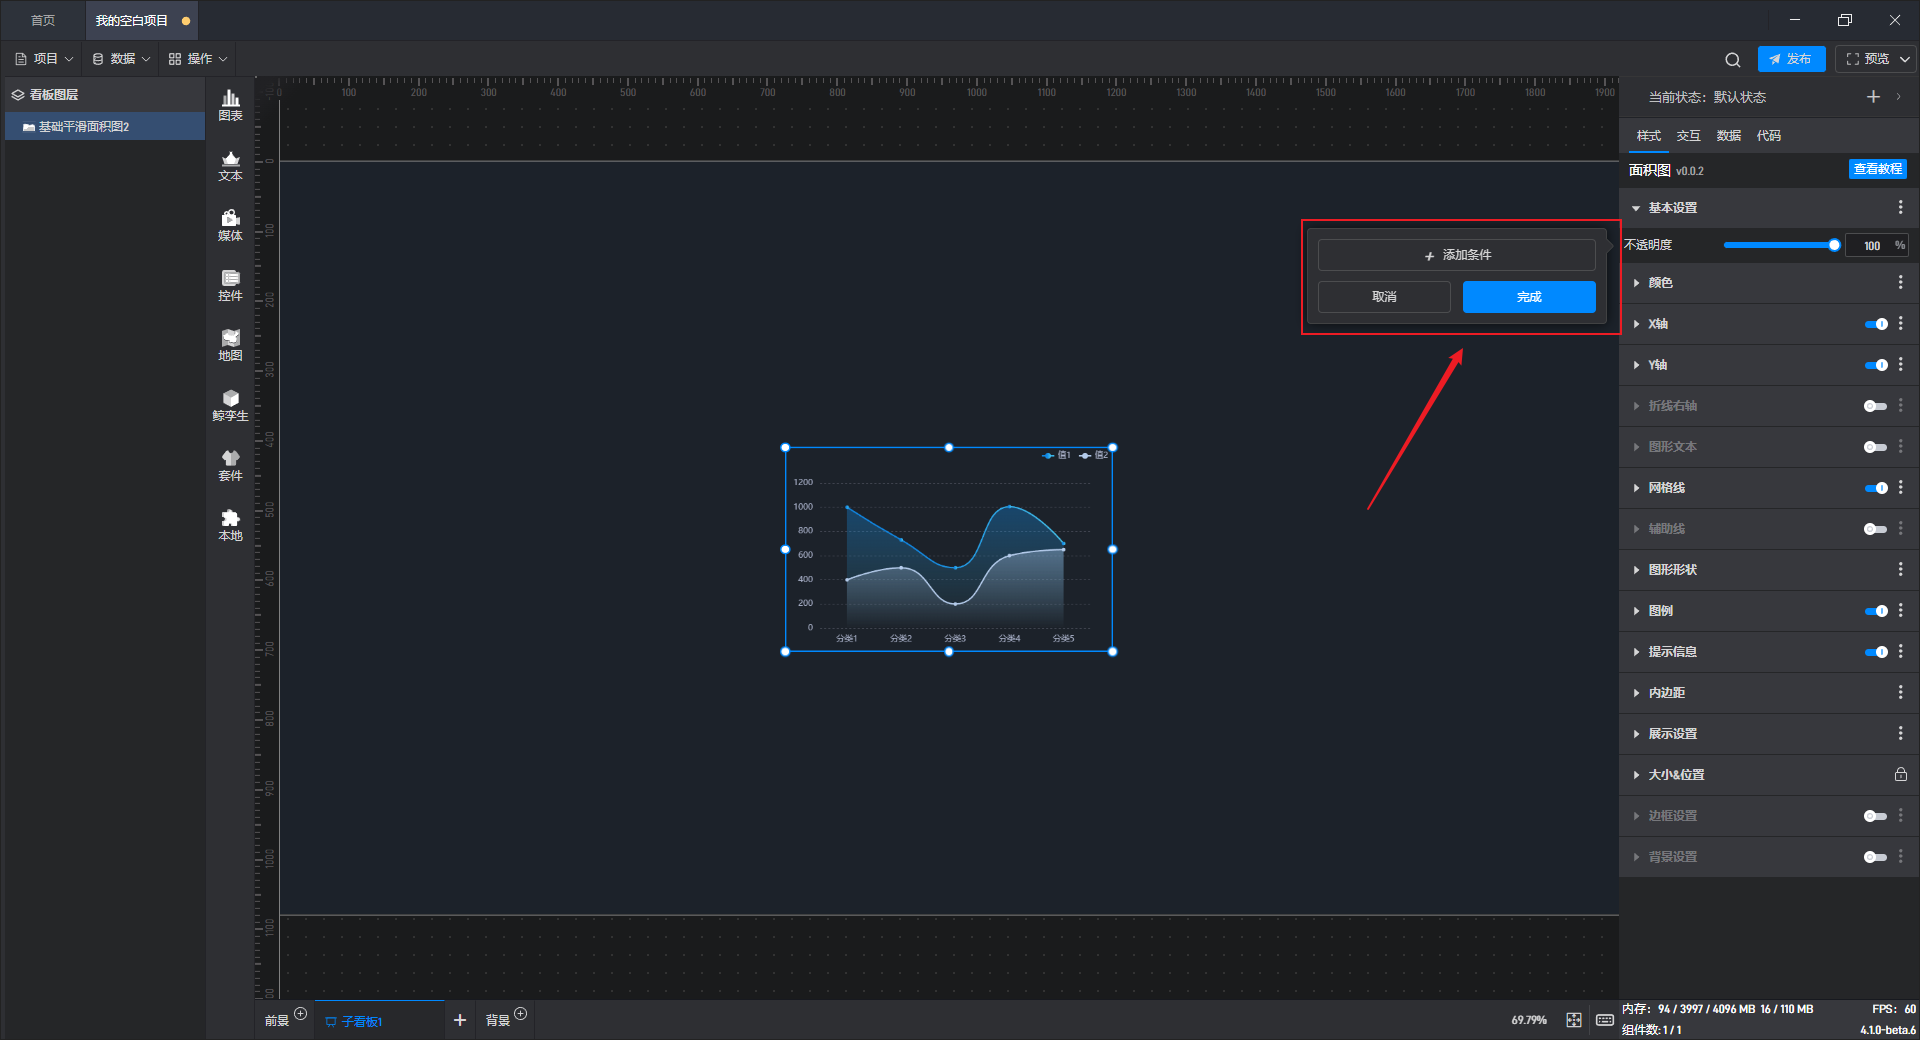Image resolution: width=1920 pixels, height=1040 pixels.
Task: Open 基本设置 more options menu
Action: click(x=1901, y=207)
